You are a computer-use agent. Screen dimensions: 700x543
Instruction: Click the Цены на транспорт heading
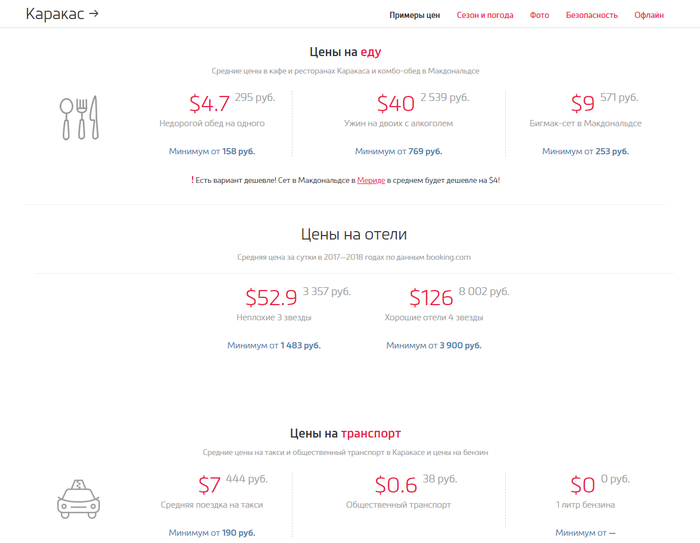(x=345, y=433)
